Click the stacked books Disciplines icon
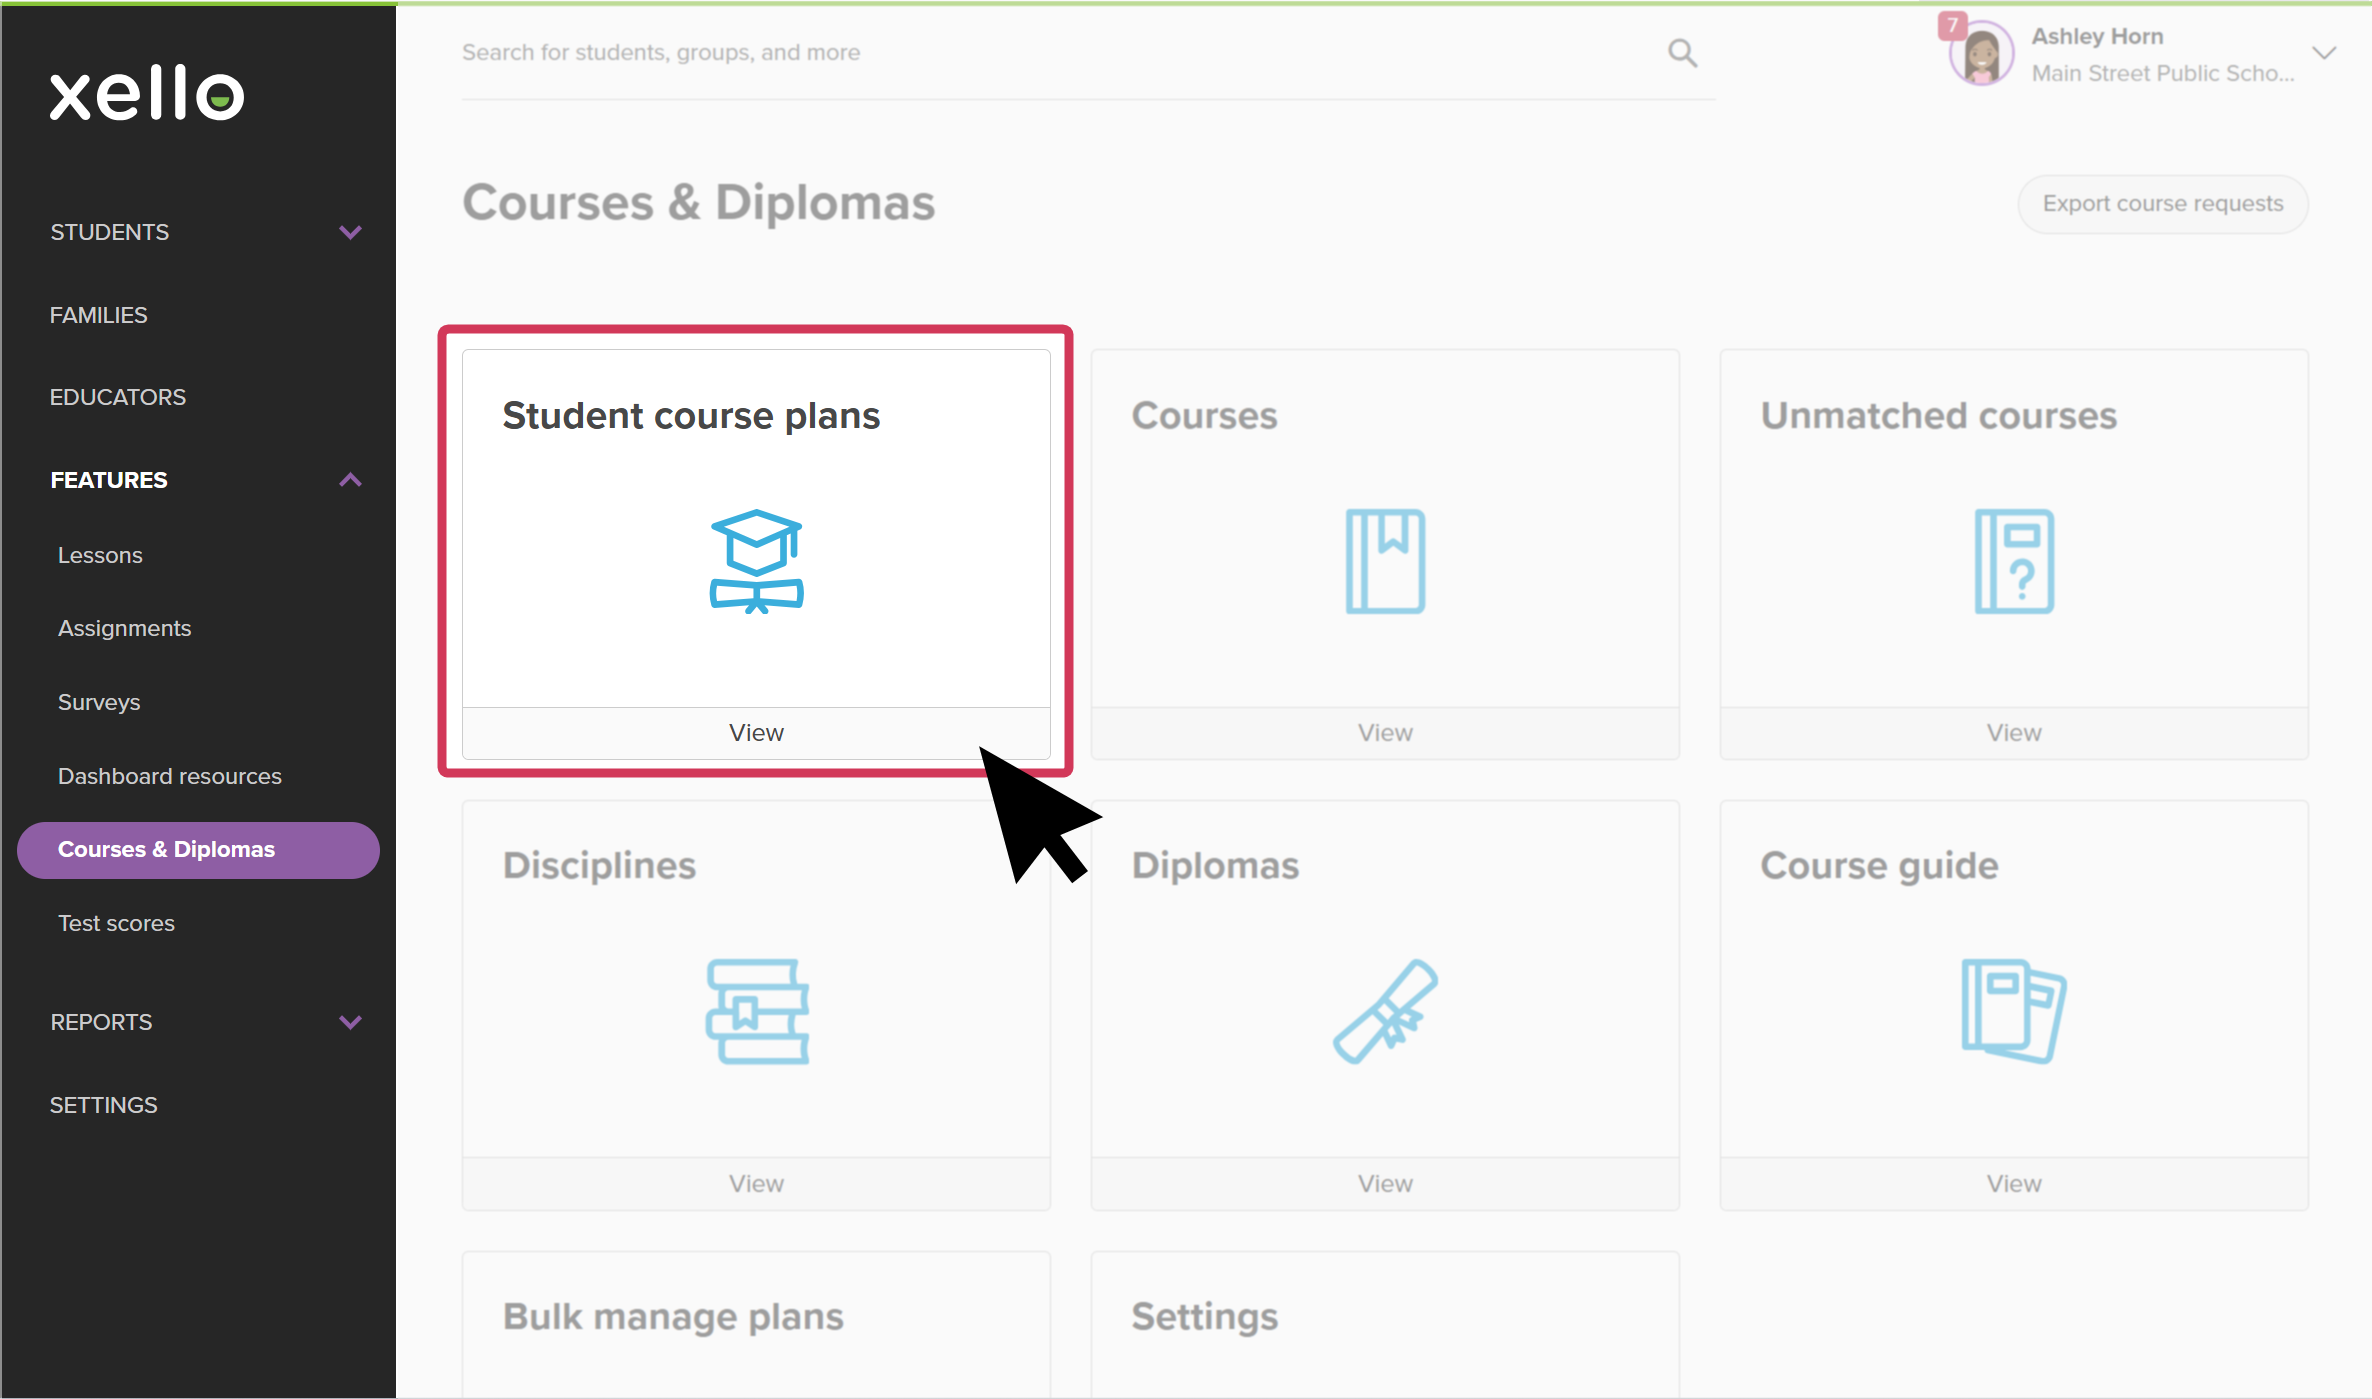2372x1399 pixels. point(757,1011)
